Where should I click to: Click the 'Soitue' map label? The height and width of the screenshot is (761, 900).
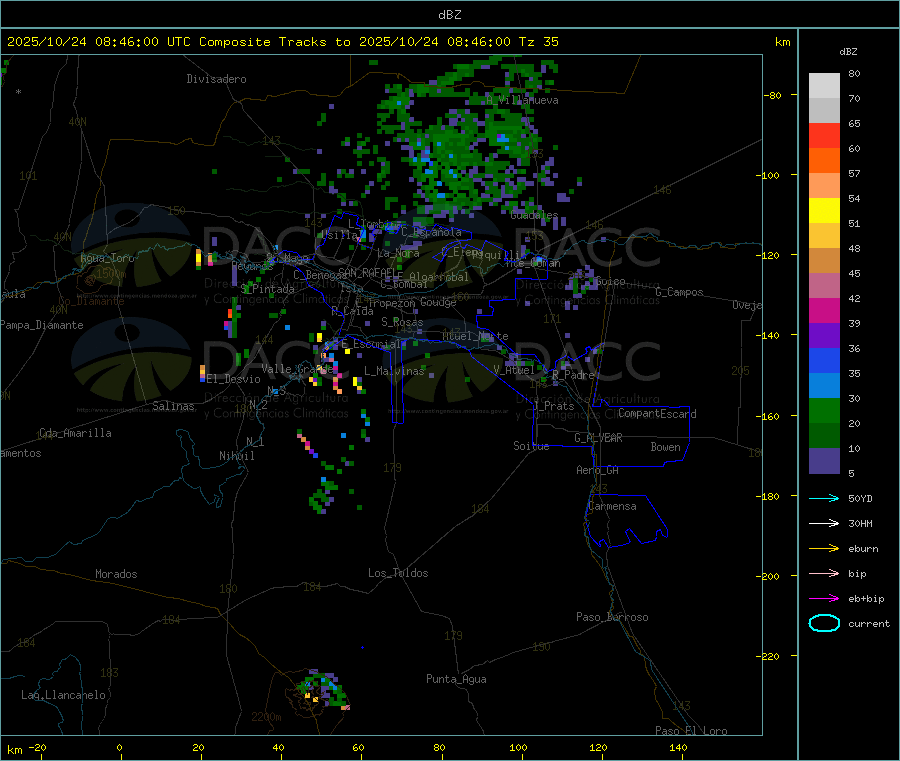click(531, 446)
